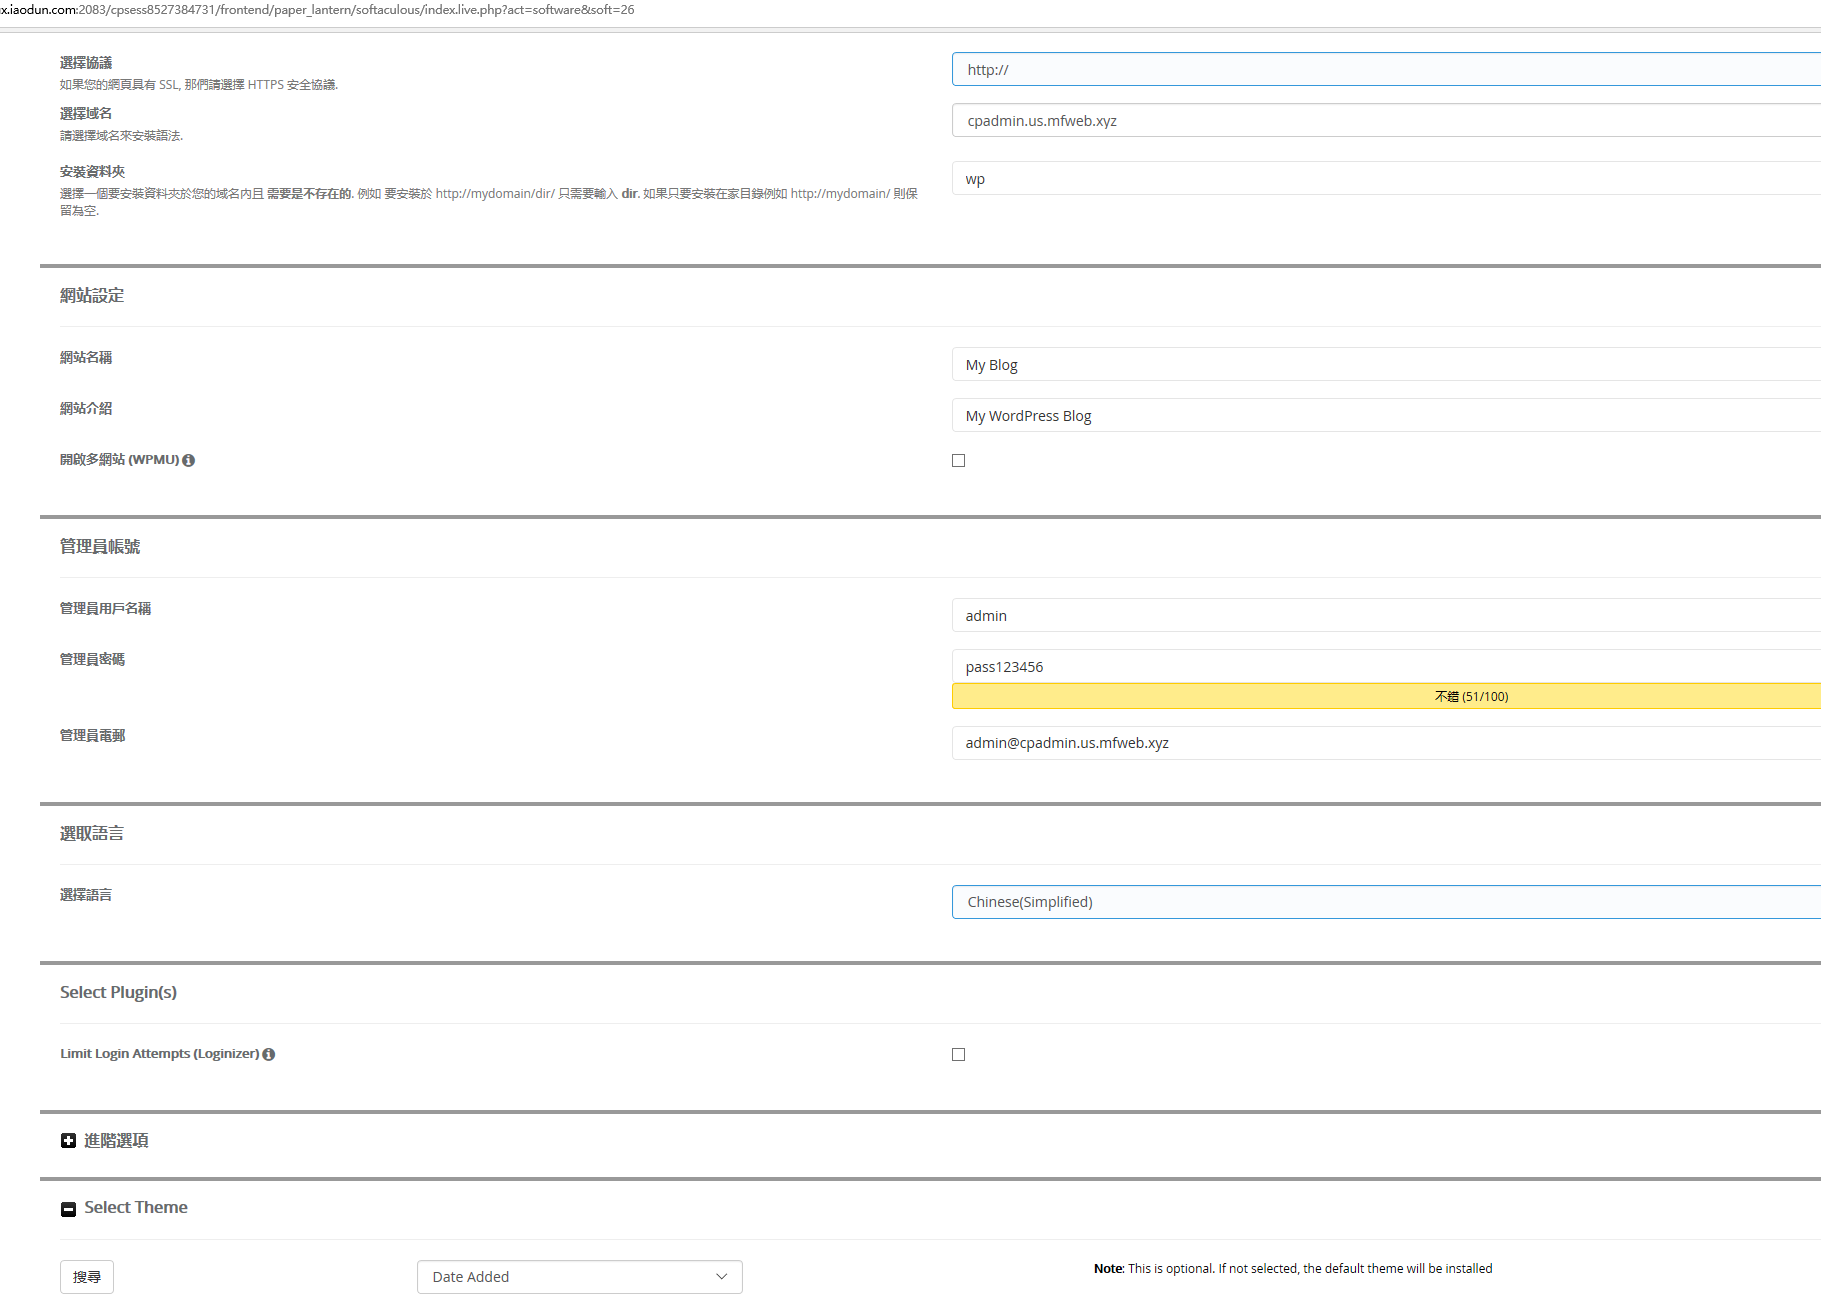Click the plus icon next to 進階選項
The width and height of the screenshot is (1821, 1299).
pyautogui.click(x=68, y=1141)
